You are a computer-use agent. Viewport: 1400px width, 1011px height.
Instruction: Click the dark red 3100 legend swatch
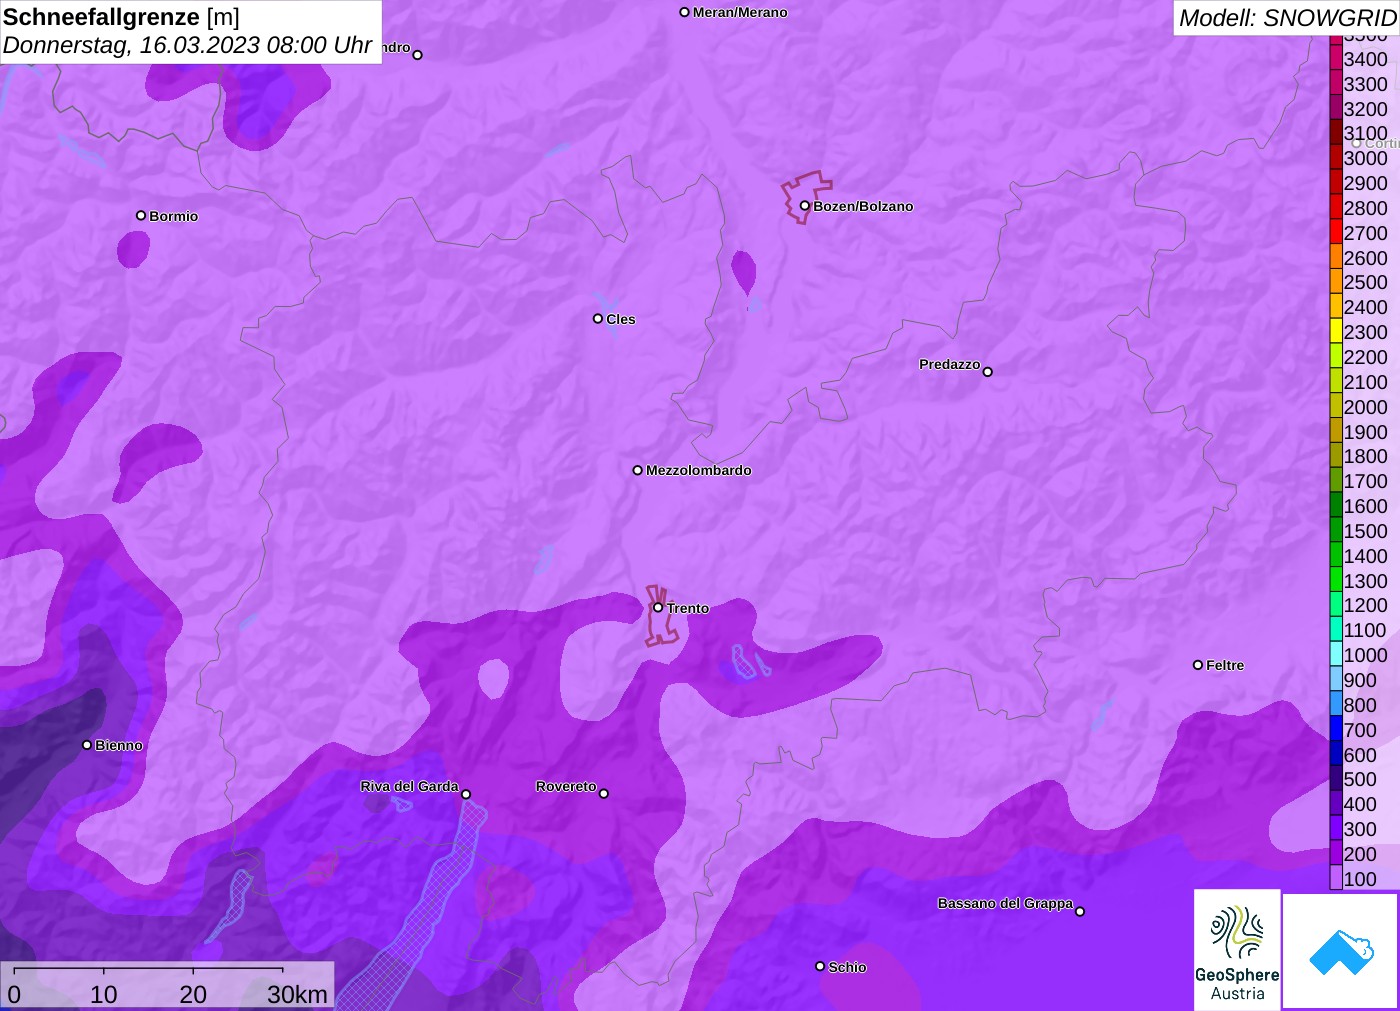(x=1336, y=133)
